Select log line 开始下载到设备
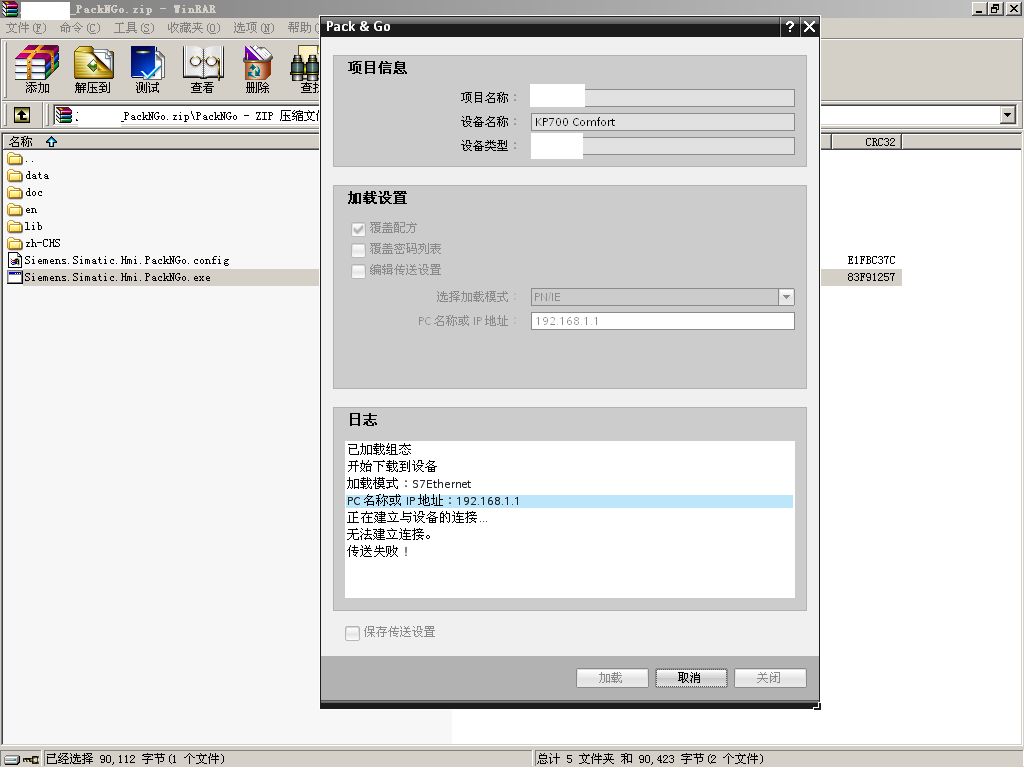Viewport: 1024px width, 768px height. [392, 466]
